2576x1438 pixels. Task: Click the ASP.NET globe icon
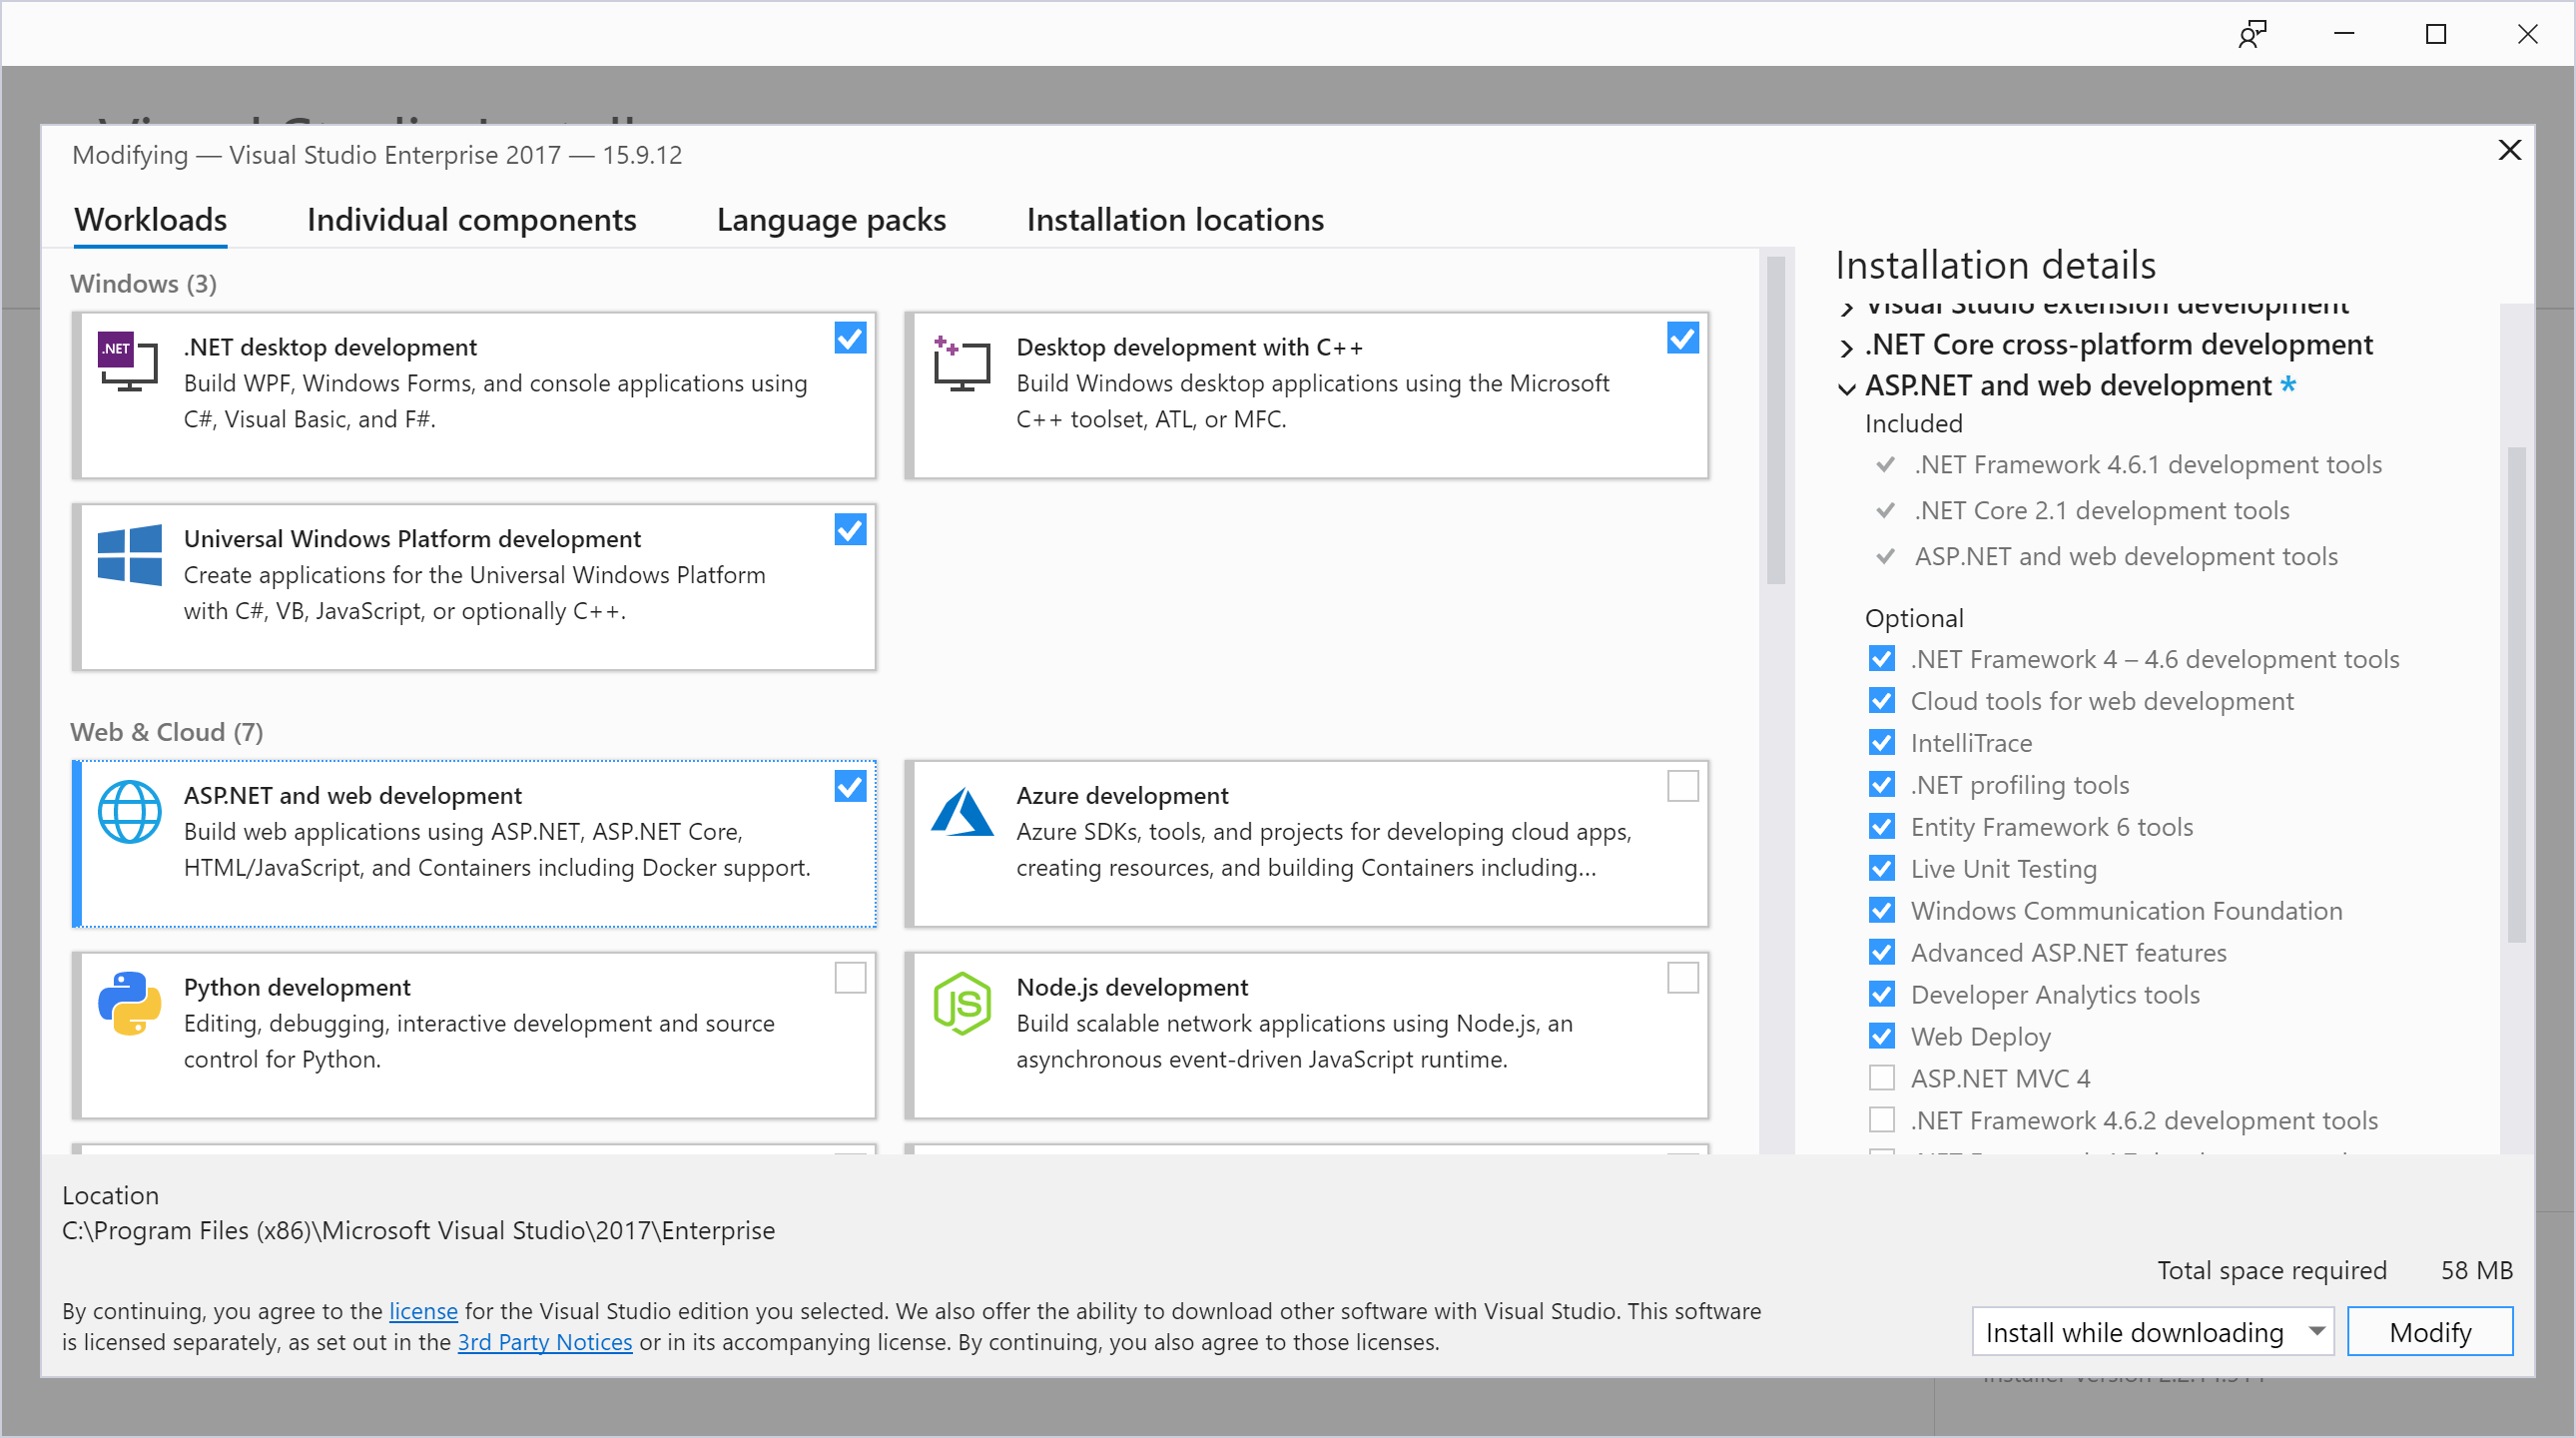(128, 812)
